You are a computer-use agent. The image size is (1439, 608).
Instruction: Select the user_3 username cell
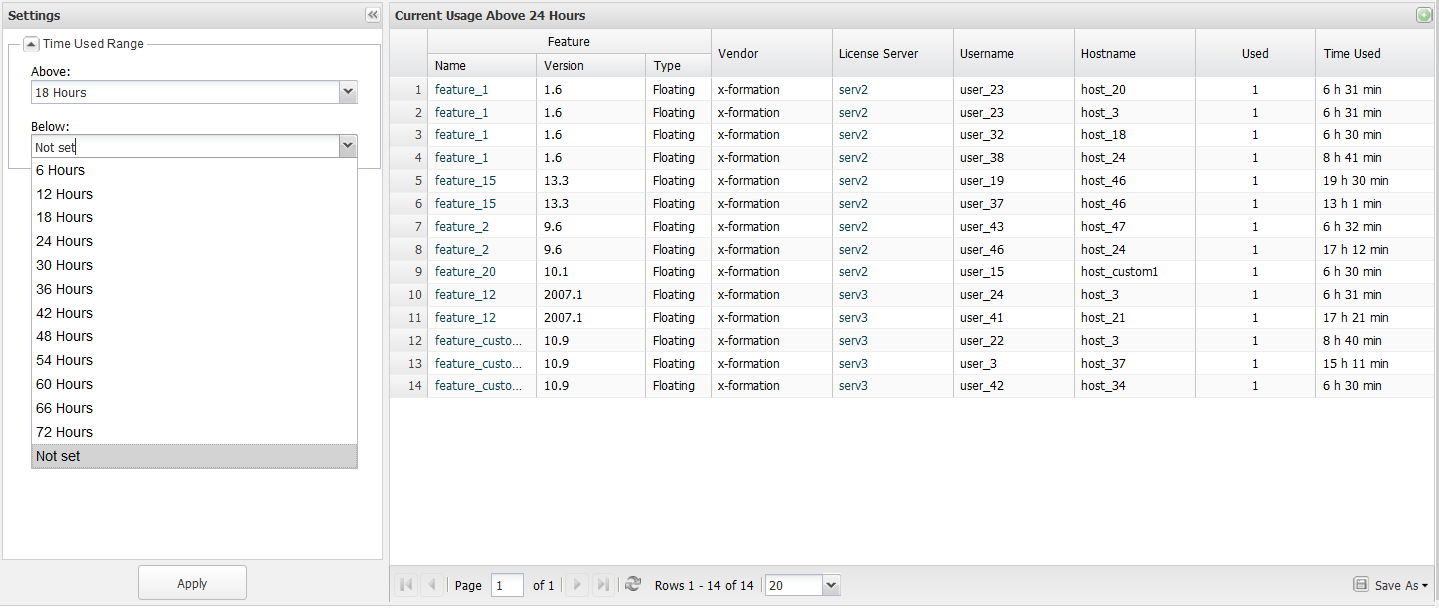pos(1013,364)
